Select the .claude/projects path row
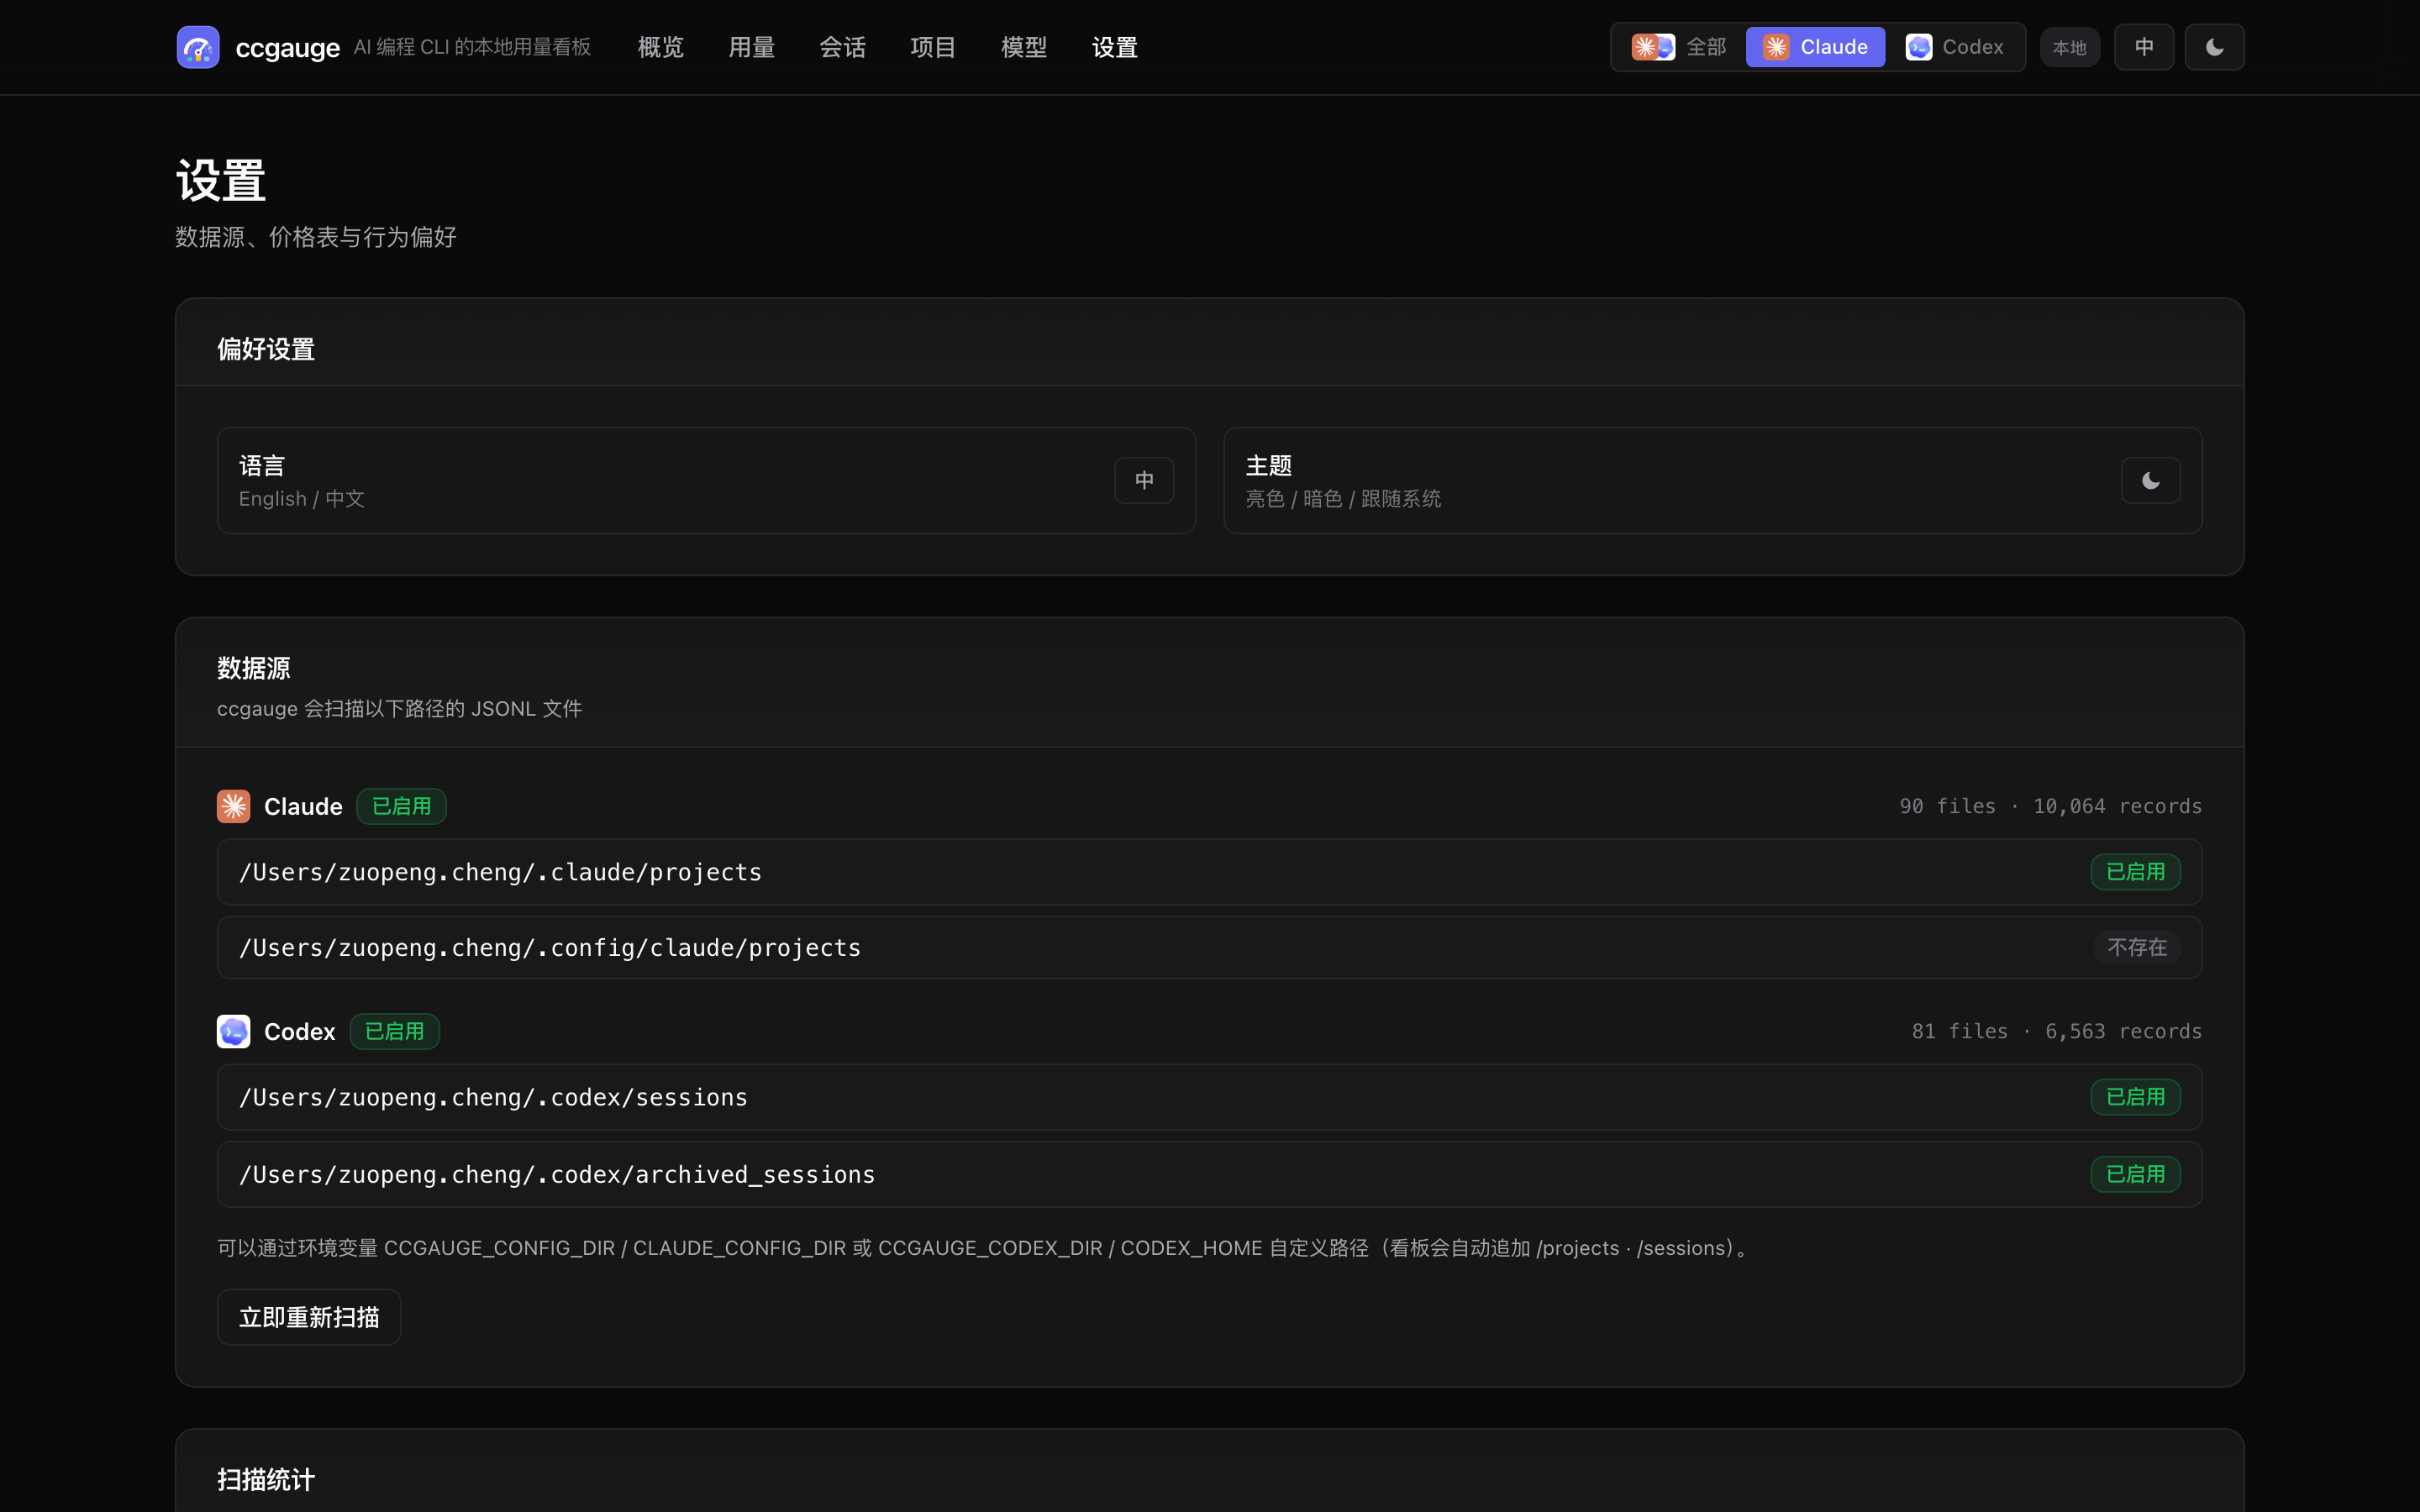 point(1209,872)
